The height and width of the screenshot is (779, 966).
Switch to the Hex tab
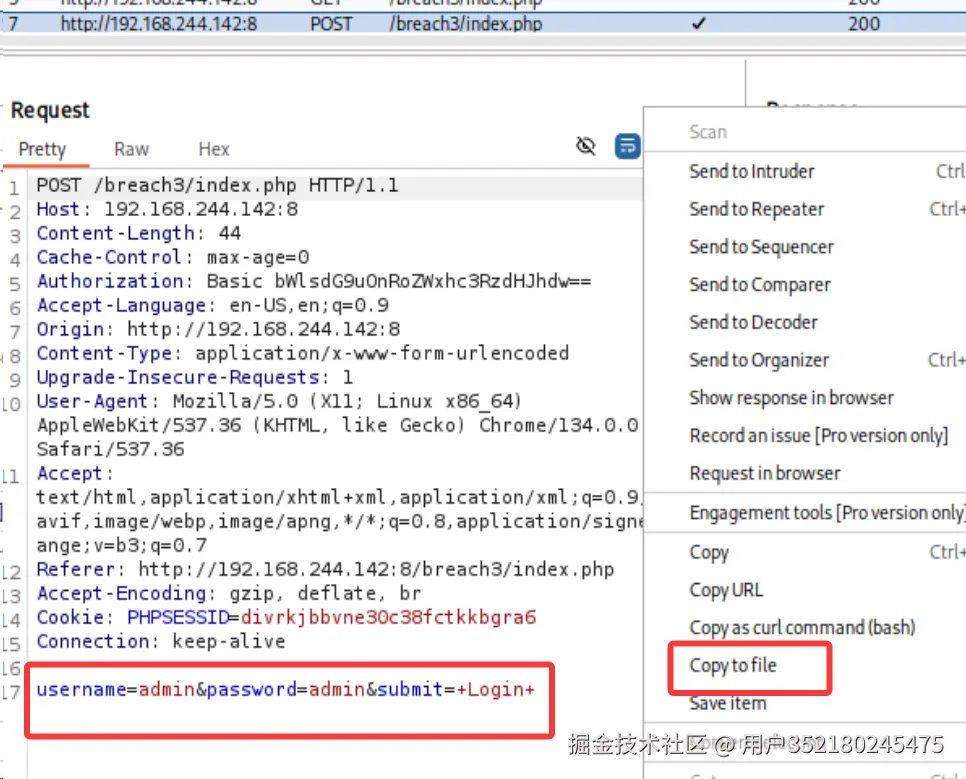pos(214,149)
